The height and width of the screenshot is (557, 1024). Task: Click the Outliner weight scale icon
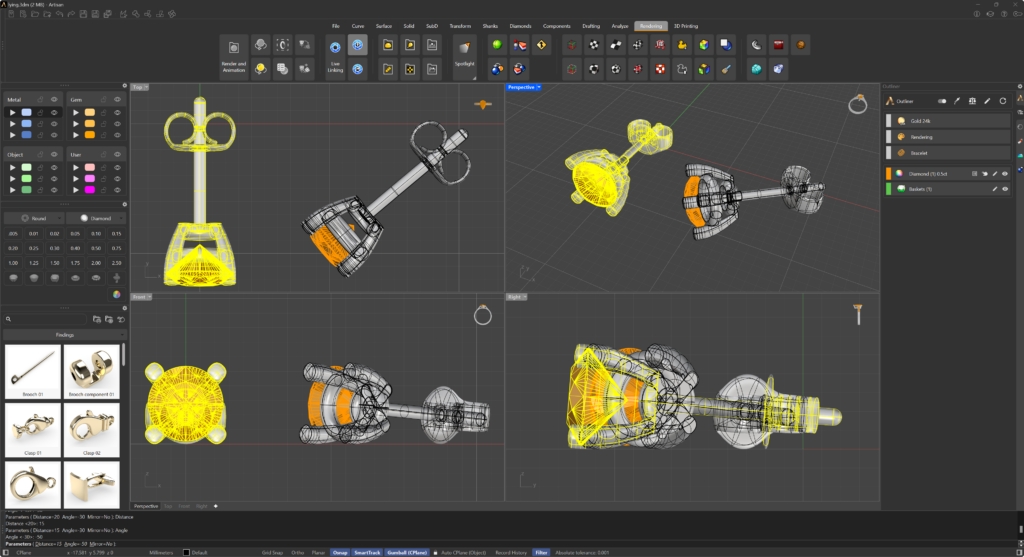[972, 101]
